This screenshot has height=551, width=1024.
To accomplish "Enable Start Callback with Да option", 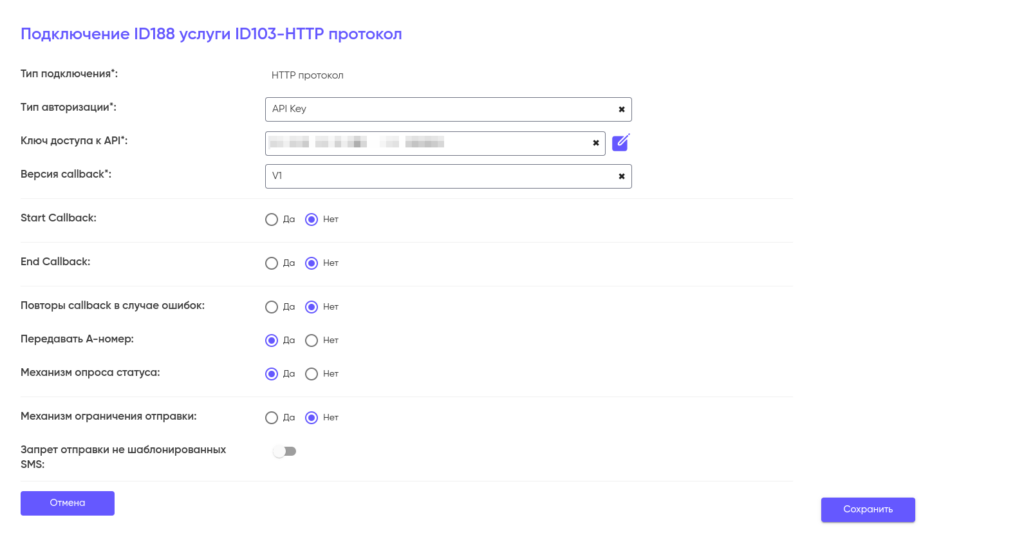I will tap(271, 220).
